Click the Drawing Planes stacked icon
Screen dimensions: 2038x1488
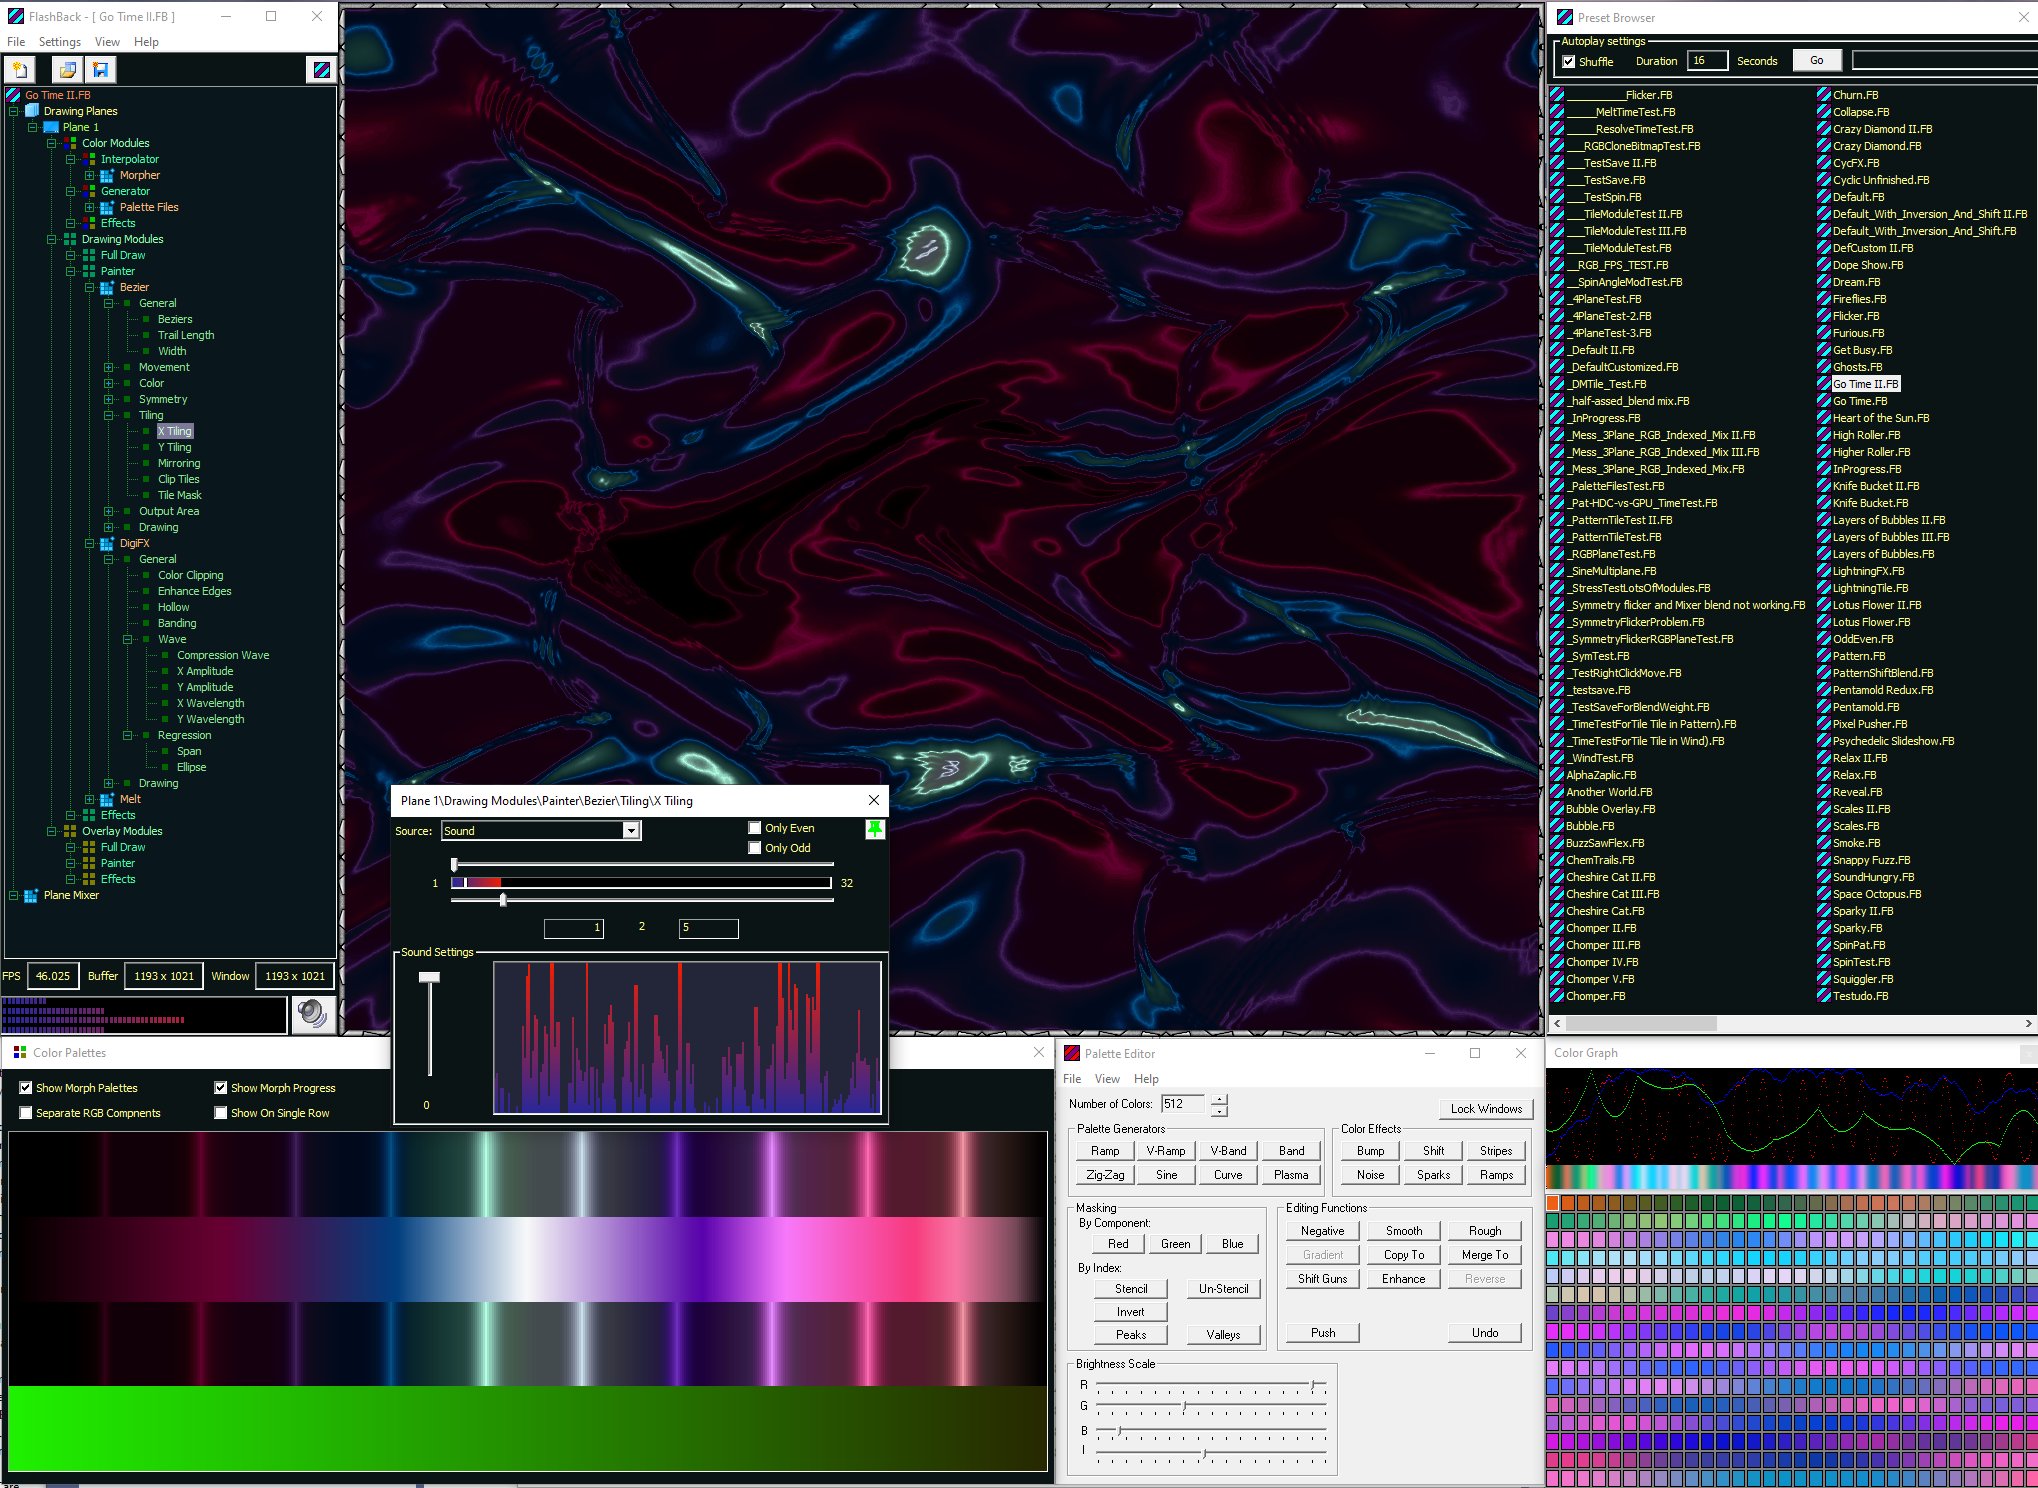[32, 111]
